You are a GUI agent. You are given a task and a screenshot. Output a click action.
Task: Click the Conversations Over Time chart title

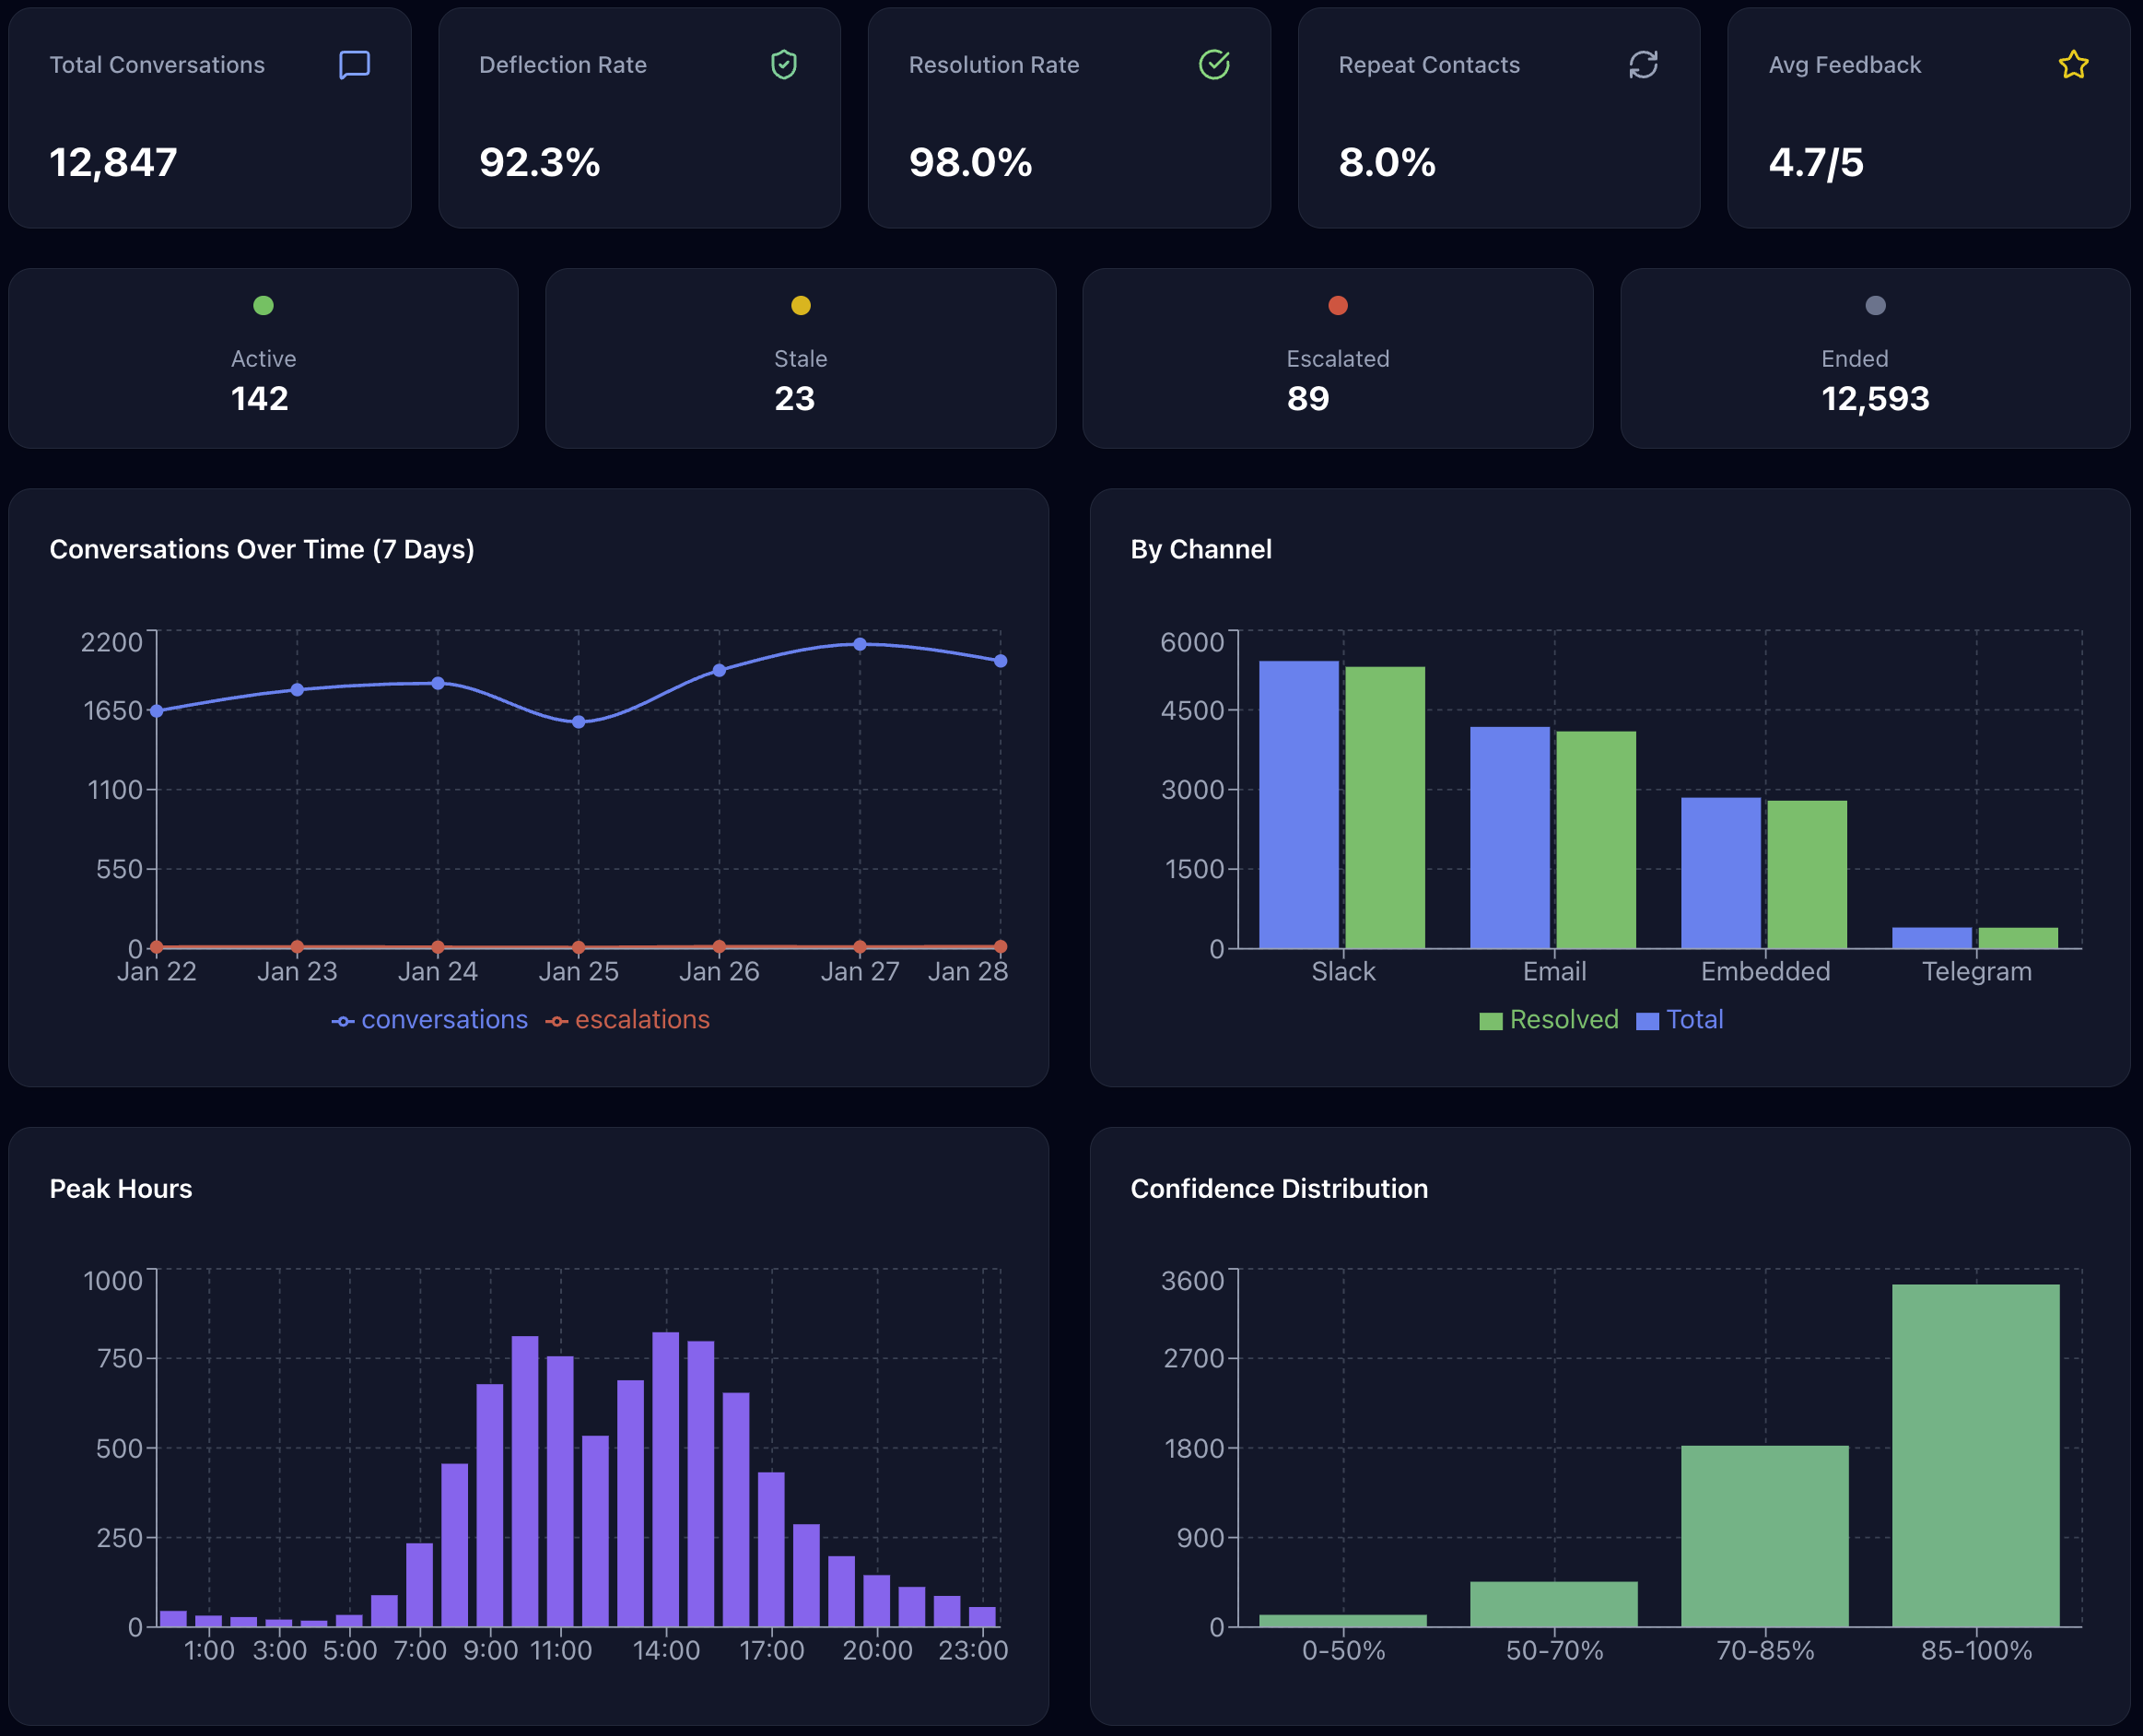click(262, 548)
